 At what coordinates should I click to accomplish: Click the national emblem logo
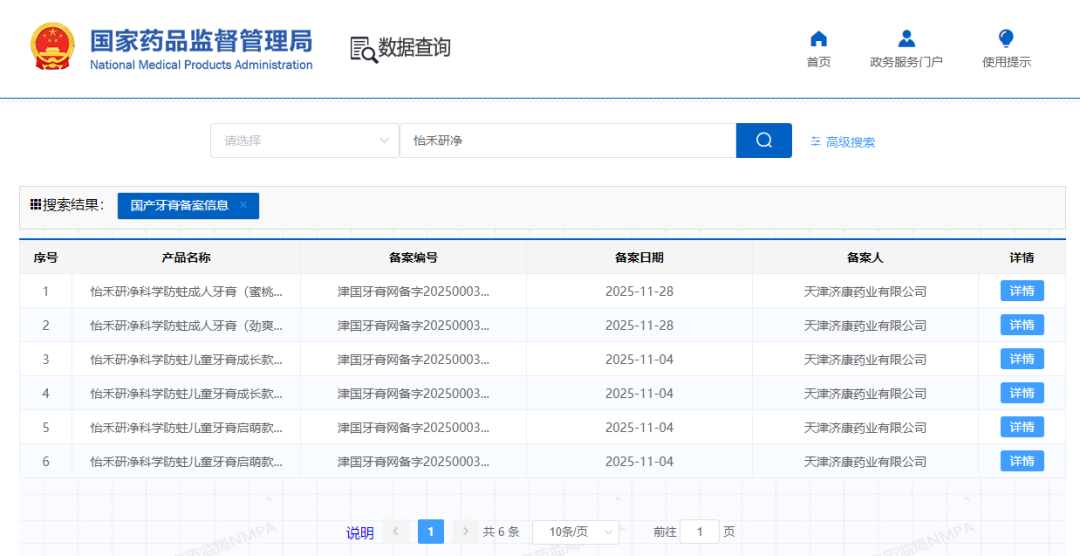(52, 46)
